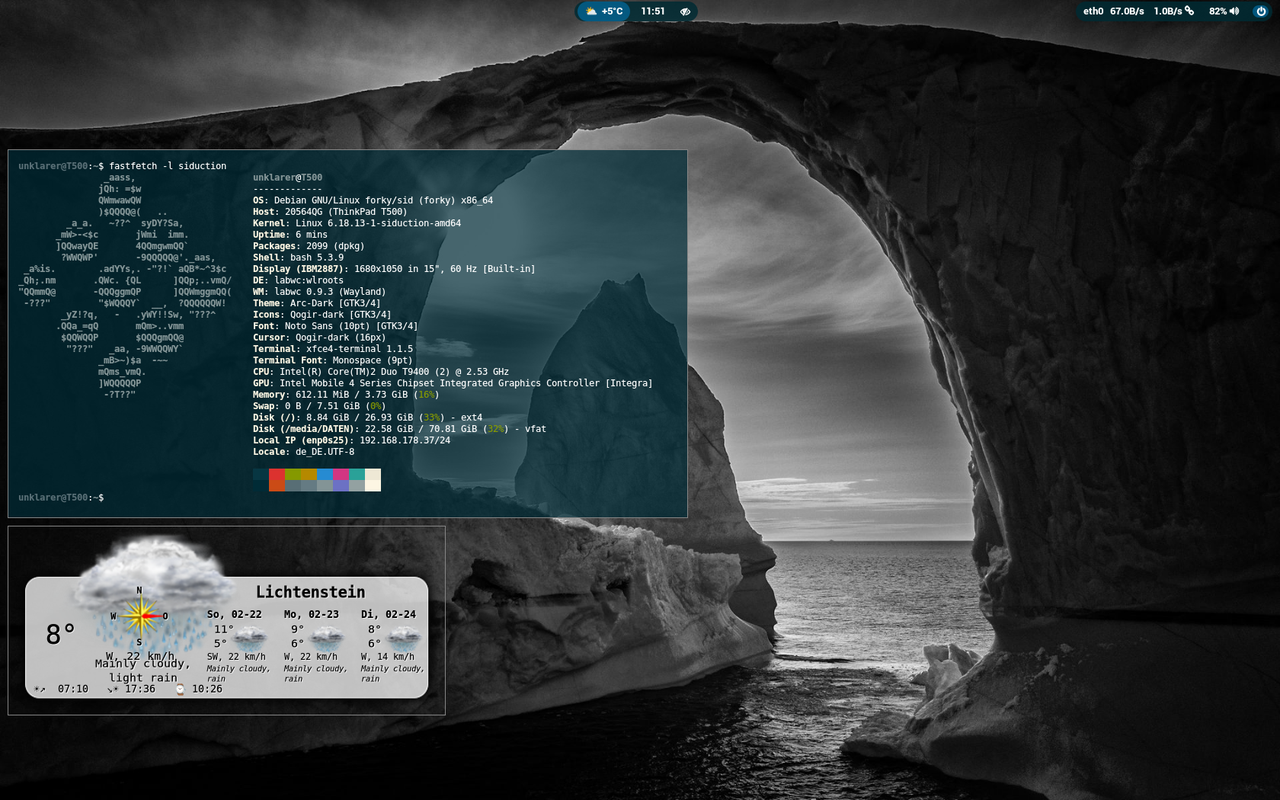This screenshot has width=1280, height=800.
Task: Click the 'Packages: 2099 (dpkg)' line
Action: coord(309,246)
